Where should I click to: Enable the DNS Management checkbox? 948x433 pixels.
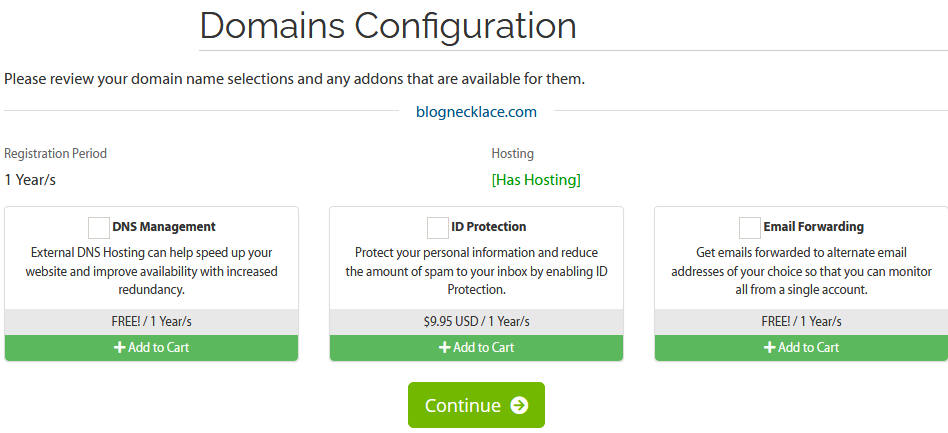(99, 227)
